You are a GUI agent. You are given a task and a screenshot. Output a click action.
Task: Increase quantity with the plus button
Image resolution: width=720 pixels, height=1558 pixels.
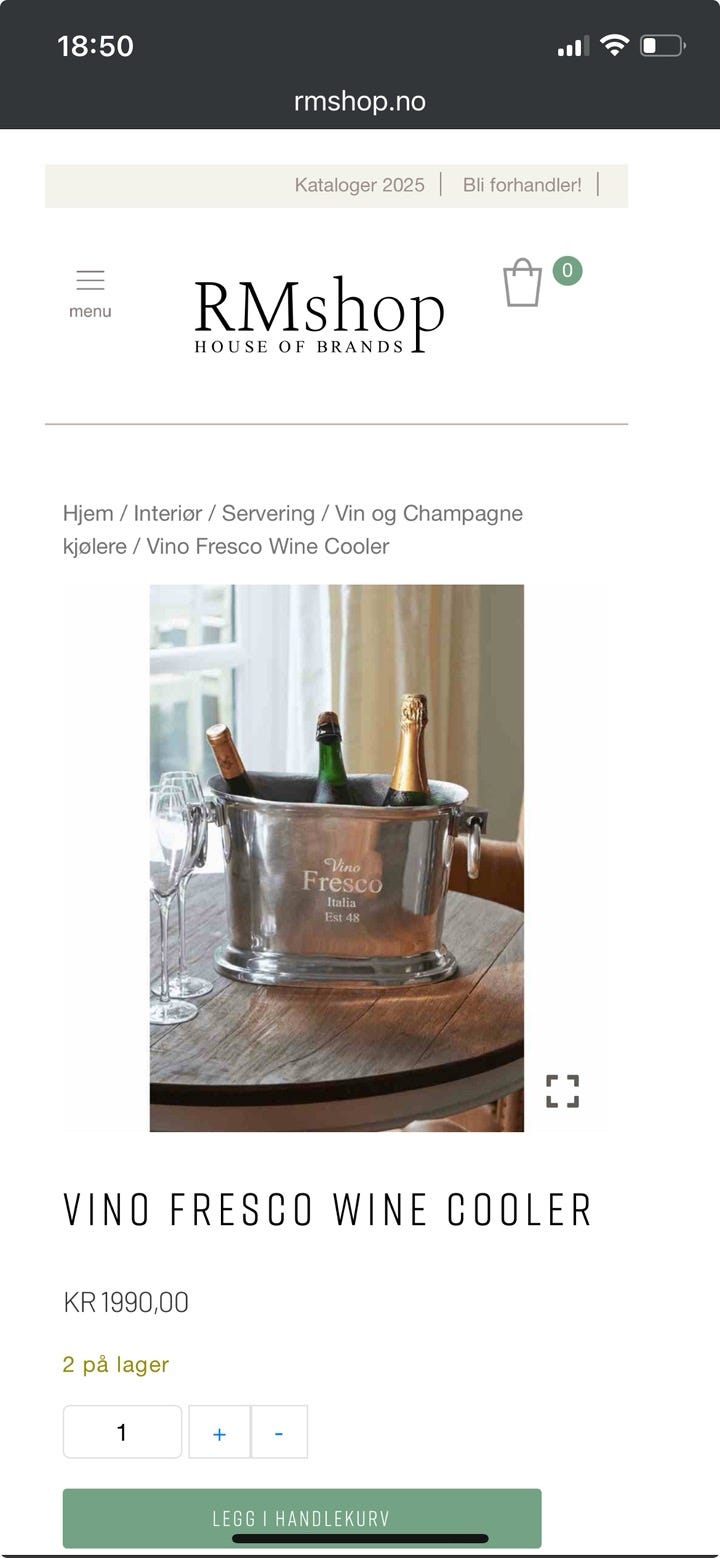coord(219,1432)
